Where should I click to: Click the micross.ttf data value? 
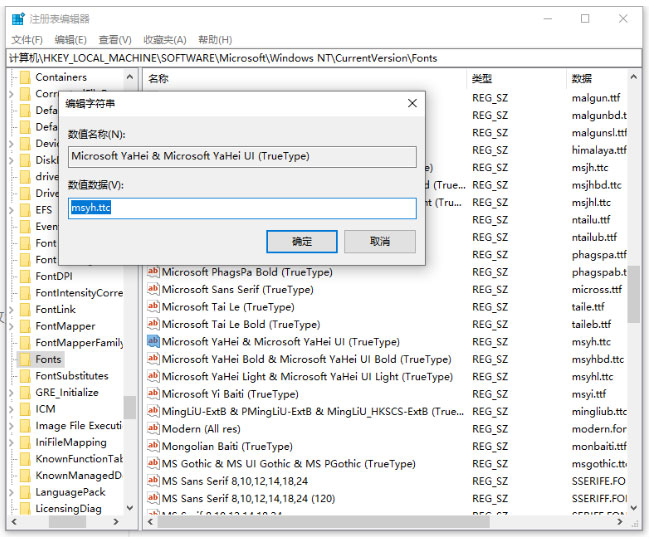click(x=597, y=289)
